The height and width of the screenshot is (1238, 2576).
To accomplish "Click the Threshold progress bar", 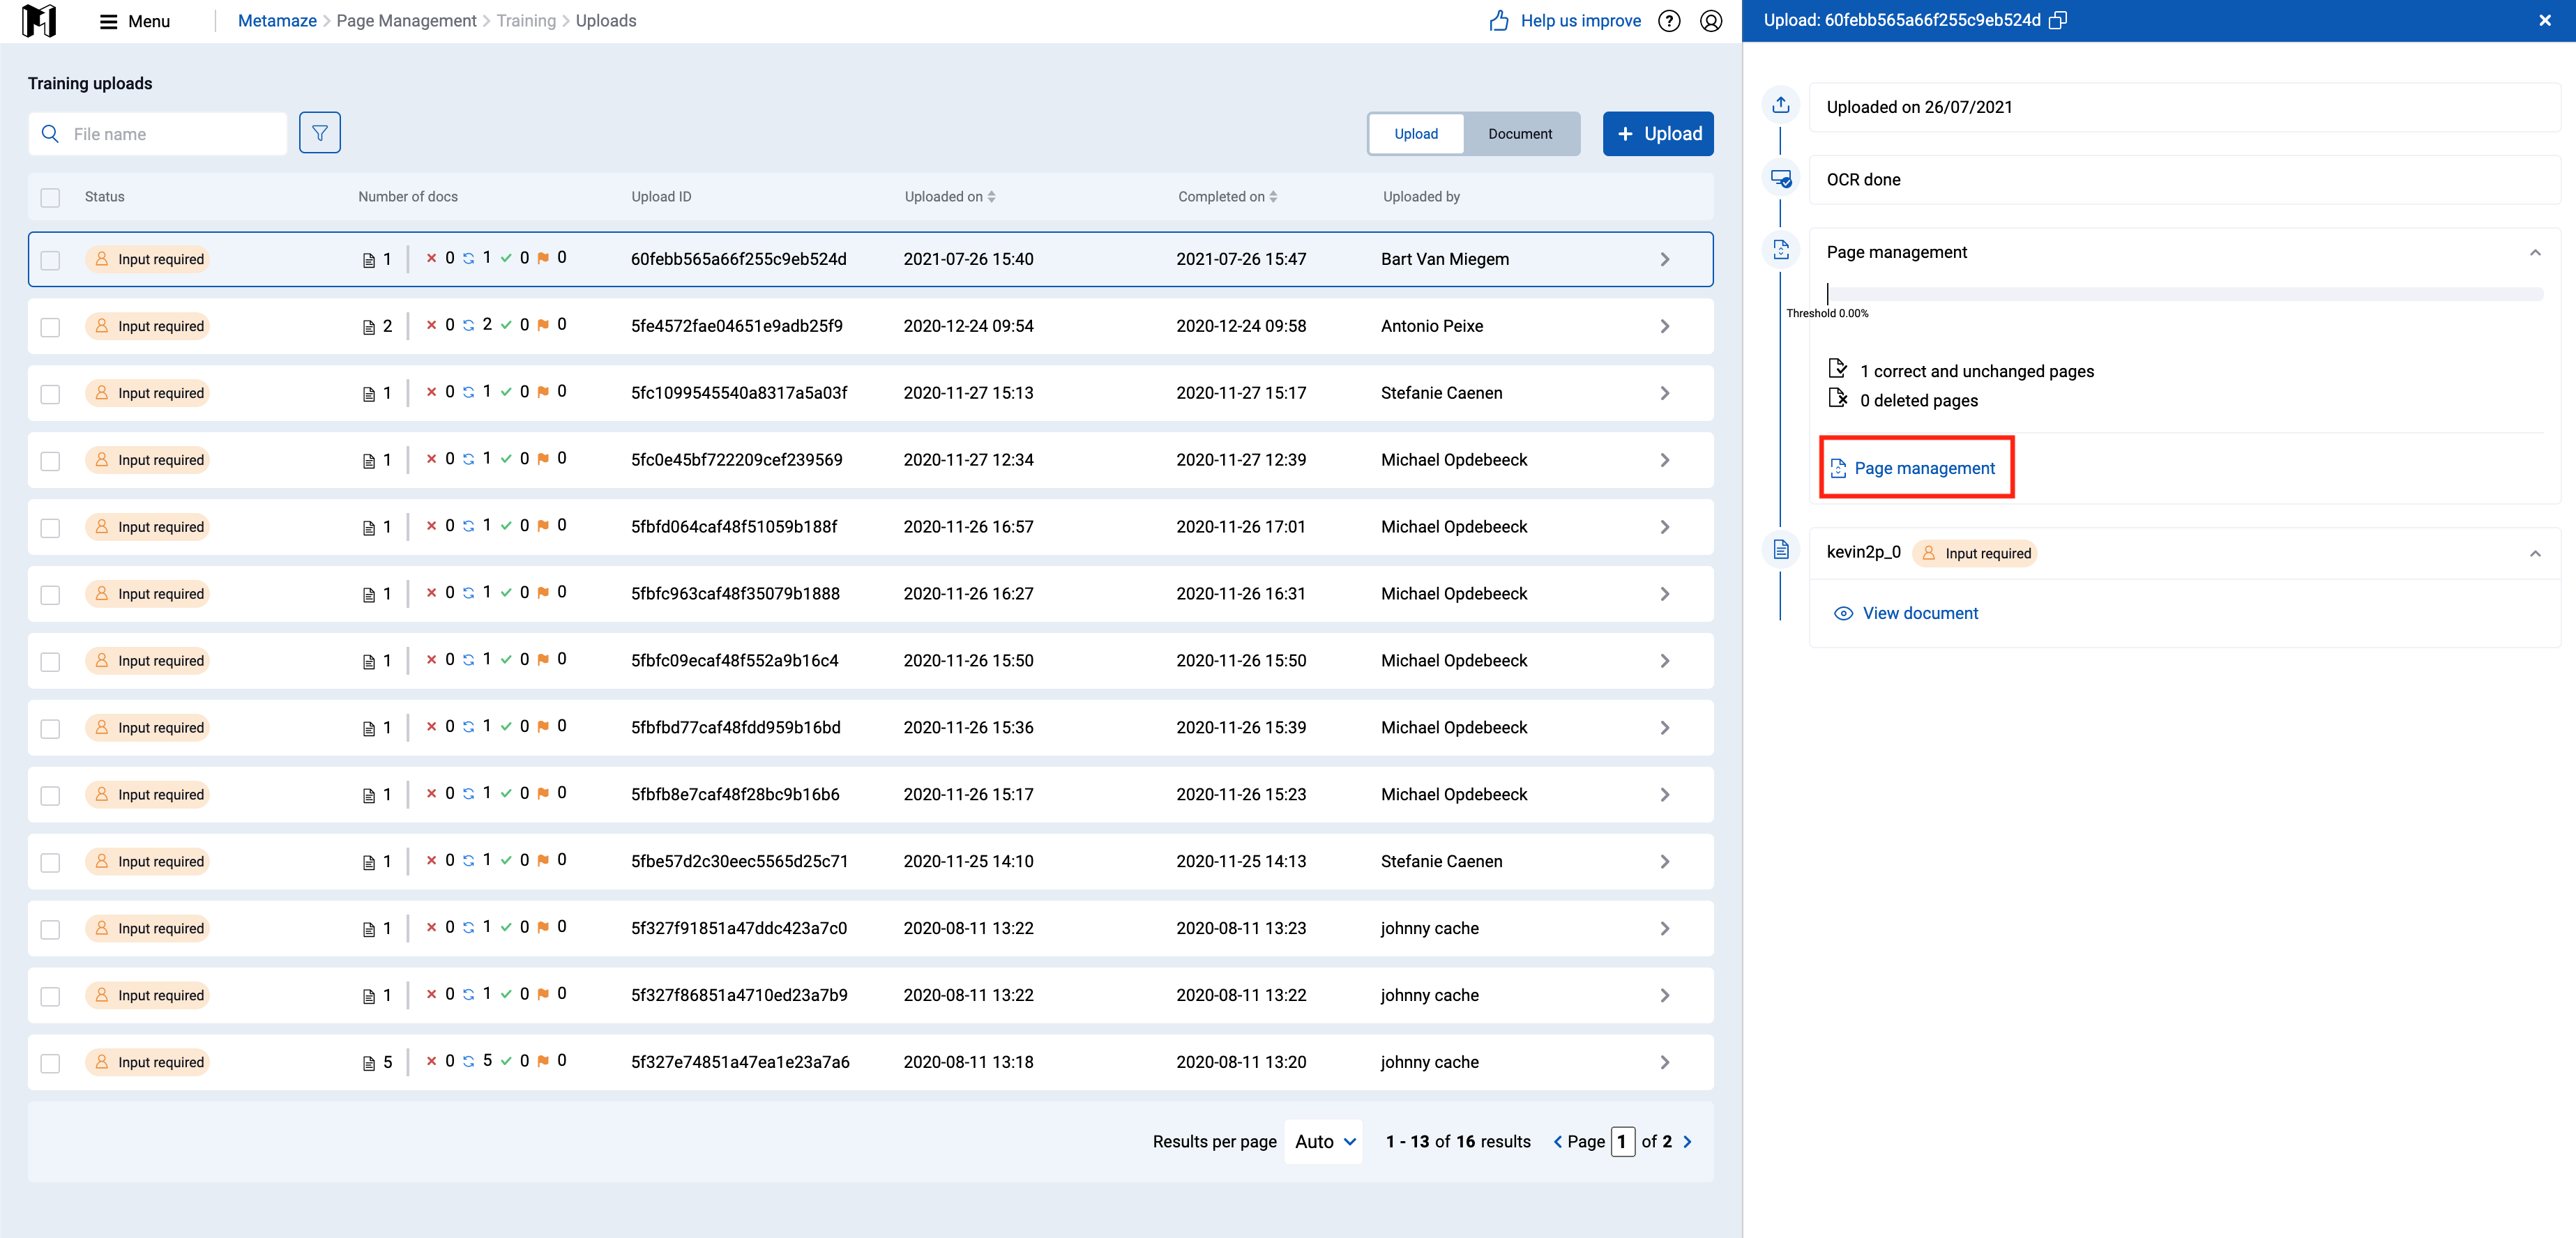I will 2184,294.
